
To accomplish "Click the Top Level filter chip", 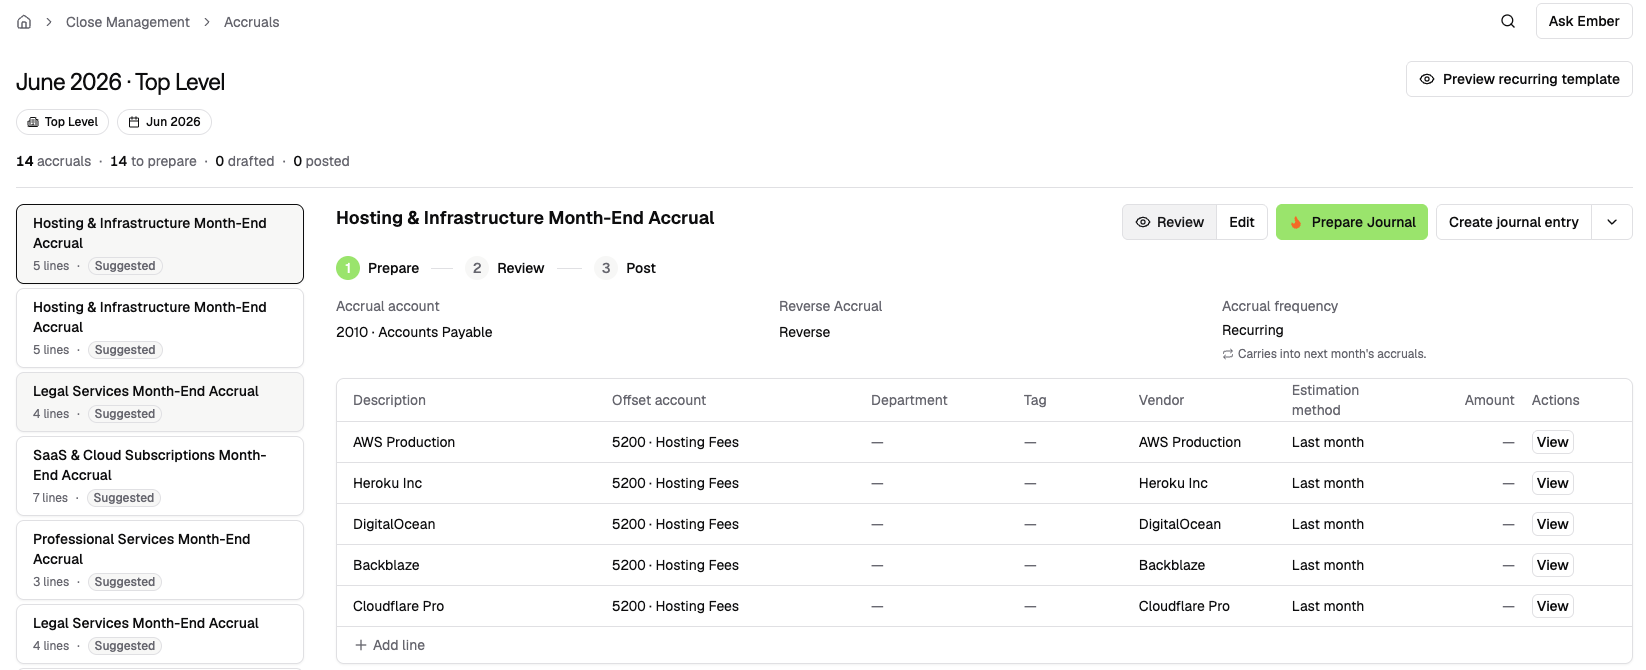I will pos(63,122).
